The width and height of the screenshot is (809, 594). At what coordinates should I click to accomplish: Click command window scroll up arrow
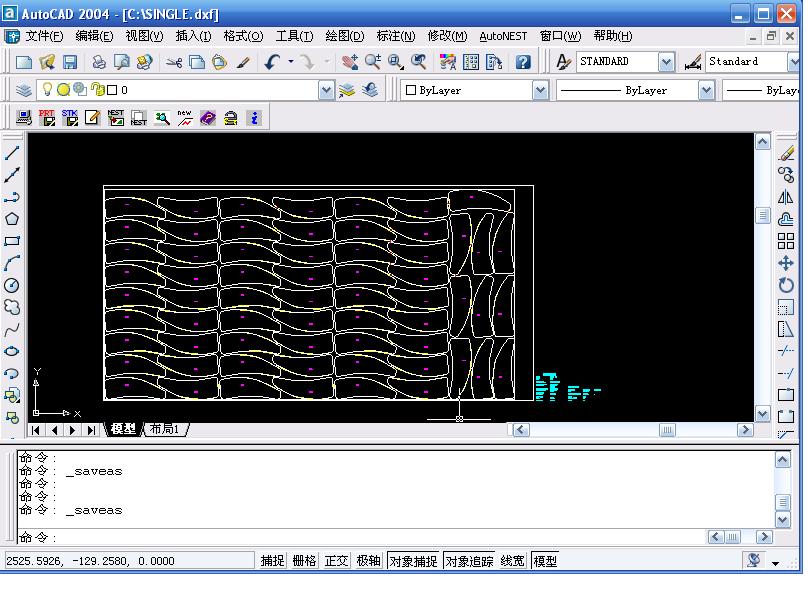coord(783,460)
